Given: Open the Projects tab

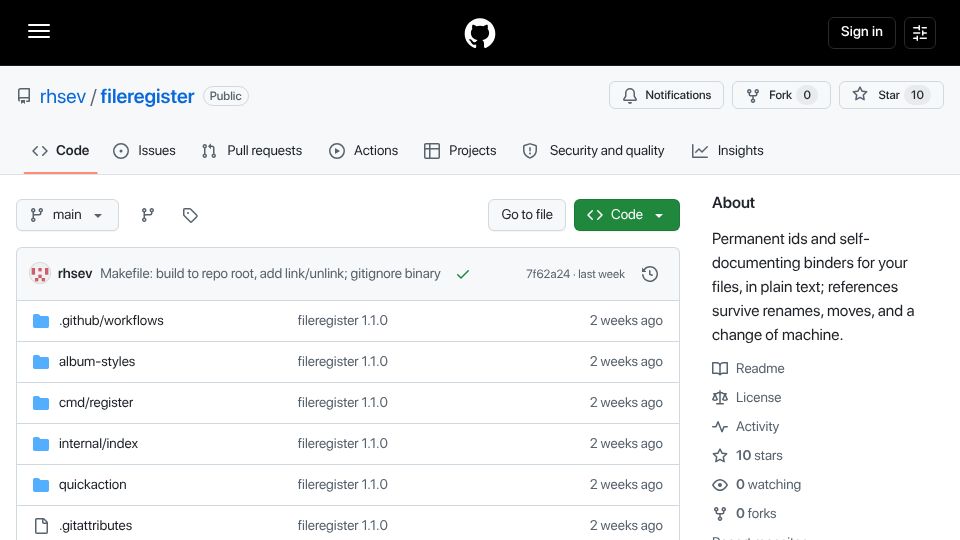Looking at the screenshot, I should pyautogui.click(x=460, y=151).
